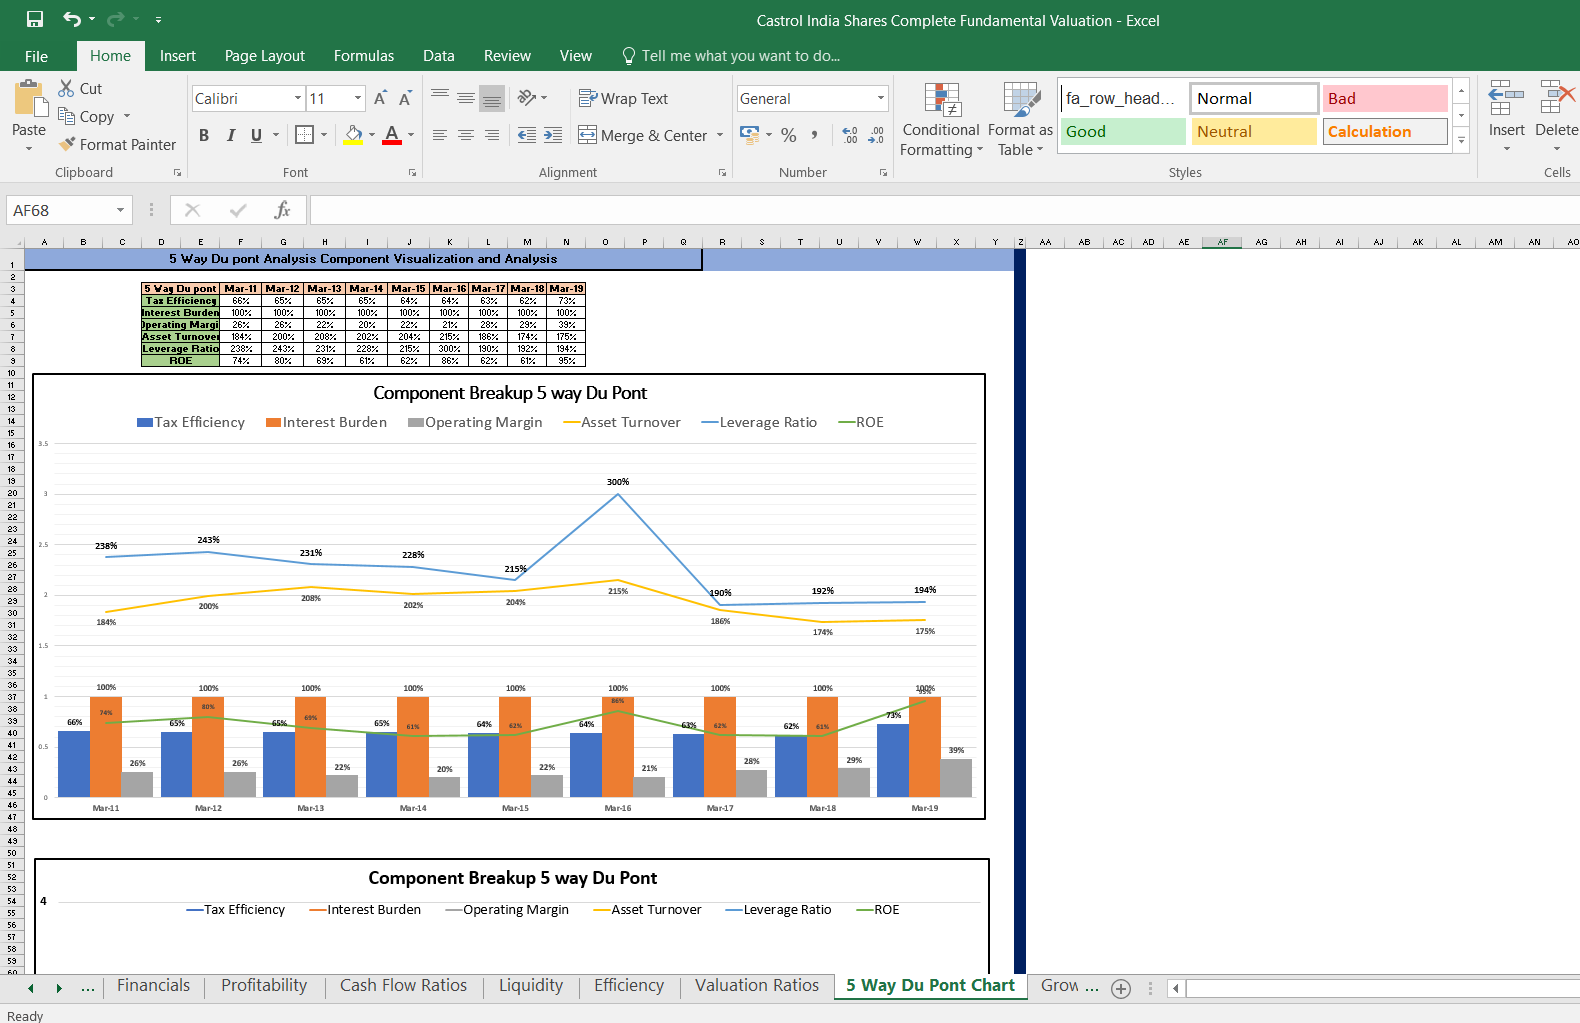The width and height of the screenshot is (1580, 1023).
Task: Toggle right text alignment
Action: pyautogui.click(x=492, y=134)
